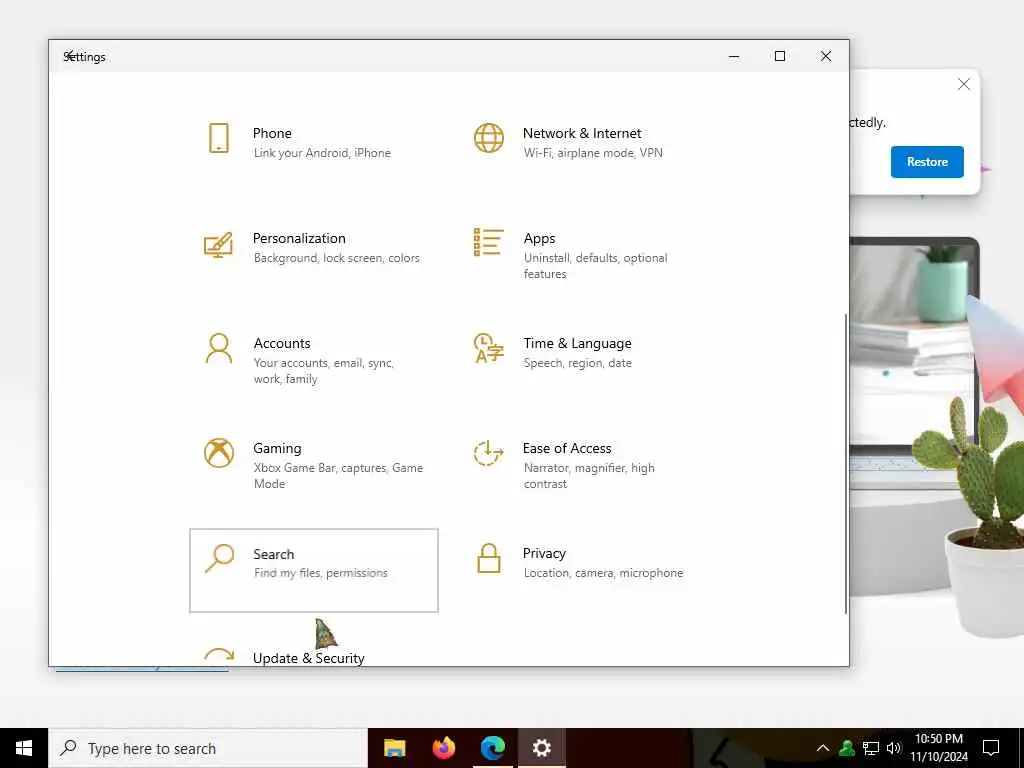Screen dimensions: 1024x768
Task: Click the Ease of Access icon
Action: [x=488, y=453]
